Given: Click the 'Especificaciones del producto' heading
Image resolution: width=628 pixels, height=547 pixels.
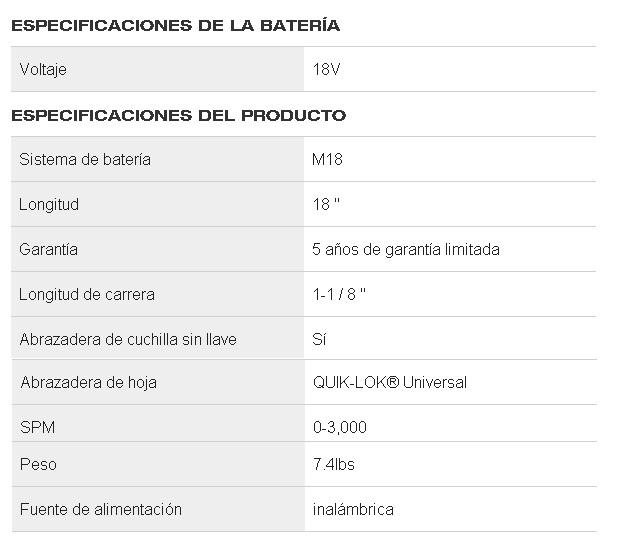Looking at the screenshot, I should click(x=178, y=115).
